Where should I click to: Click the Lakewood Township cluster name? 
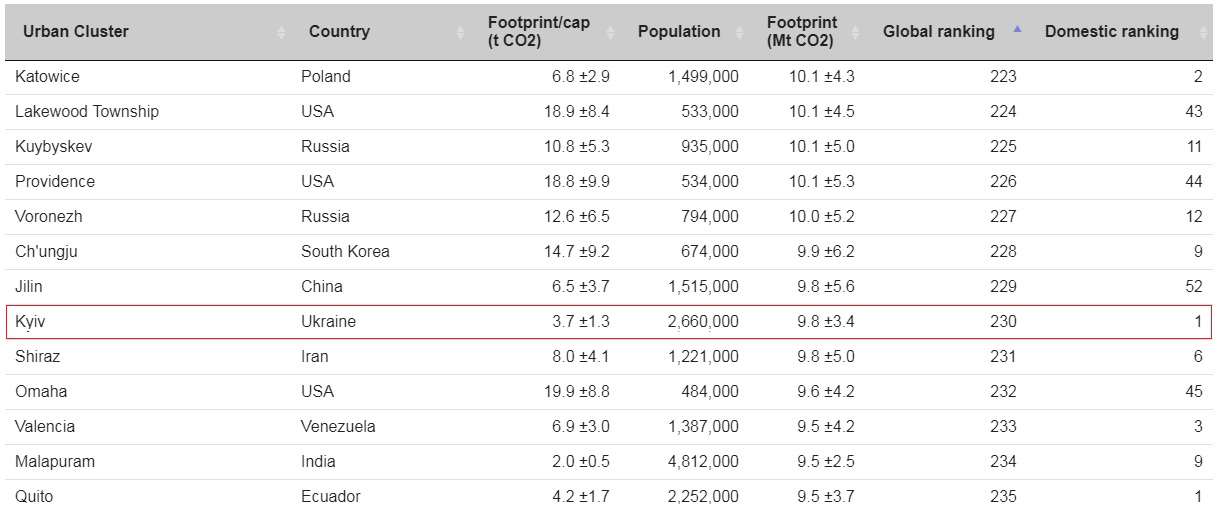click(87, 112)
